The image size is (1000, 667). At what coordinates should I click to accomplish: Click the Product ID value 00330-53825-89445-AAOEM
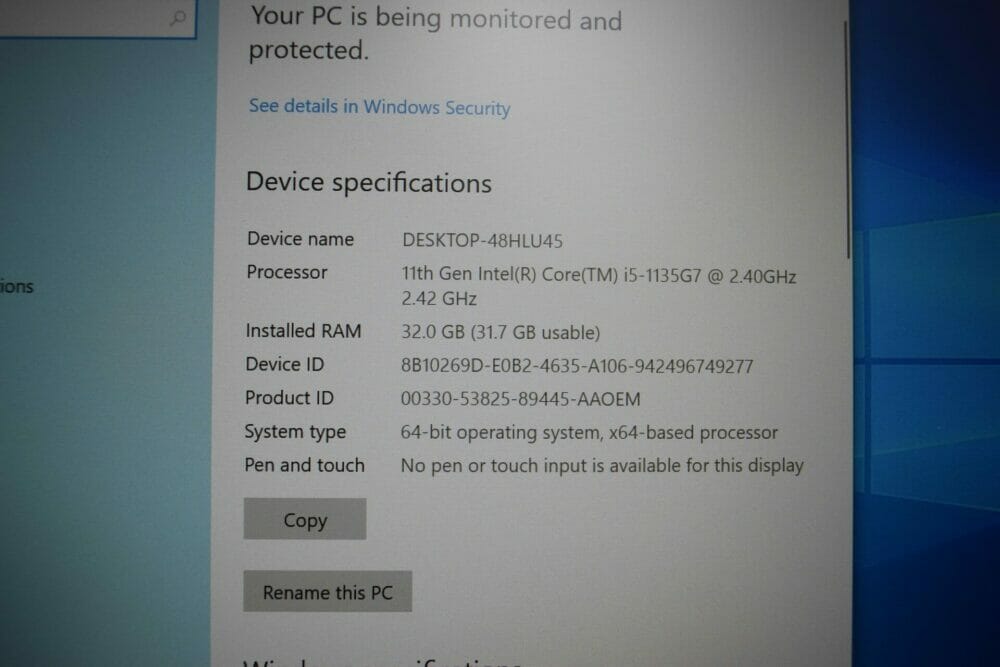pyautogui.click(x=520, y=399)
